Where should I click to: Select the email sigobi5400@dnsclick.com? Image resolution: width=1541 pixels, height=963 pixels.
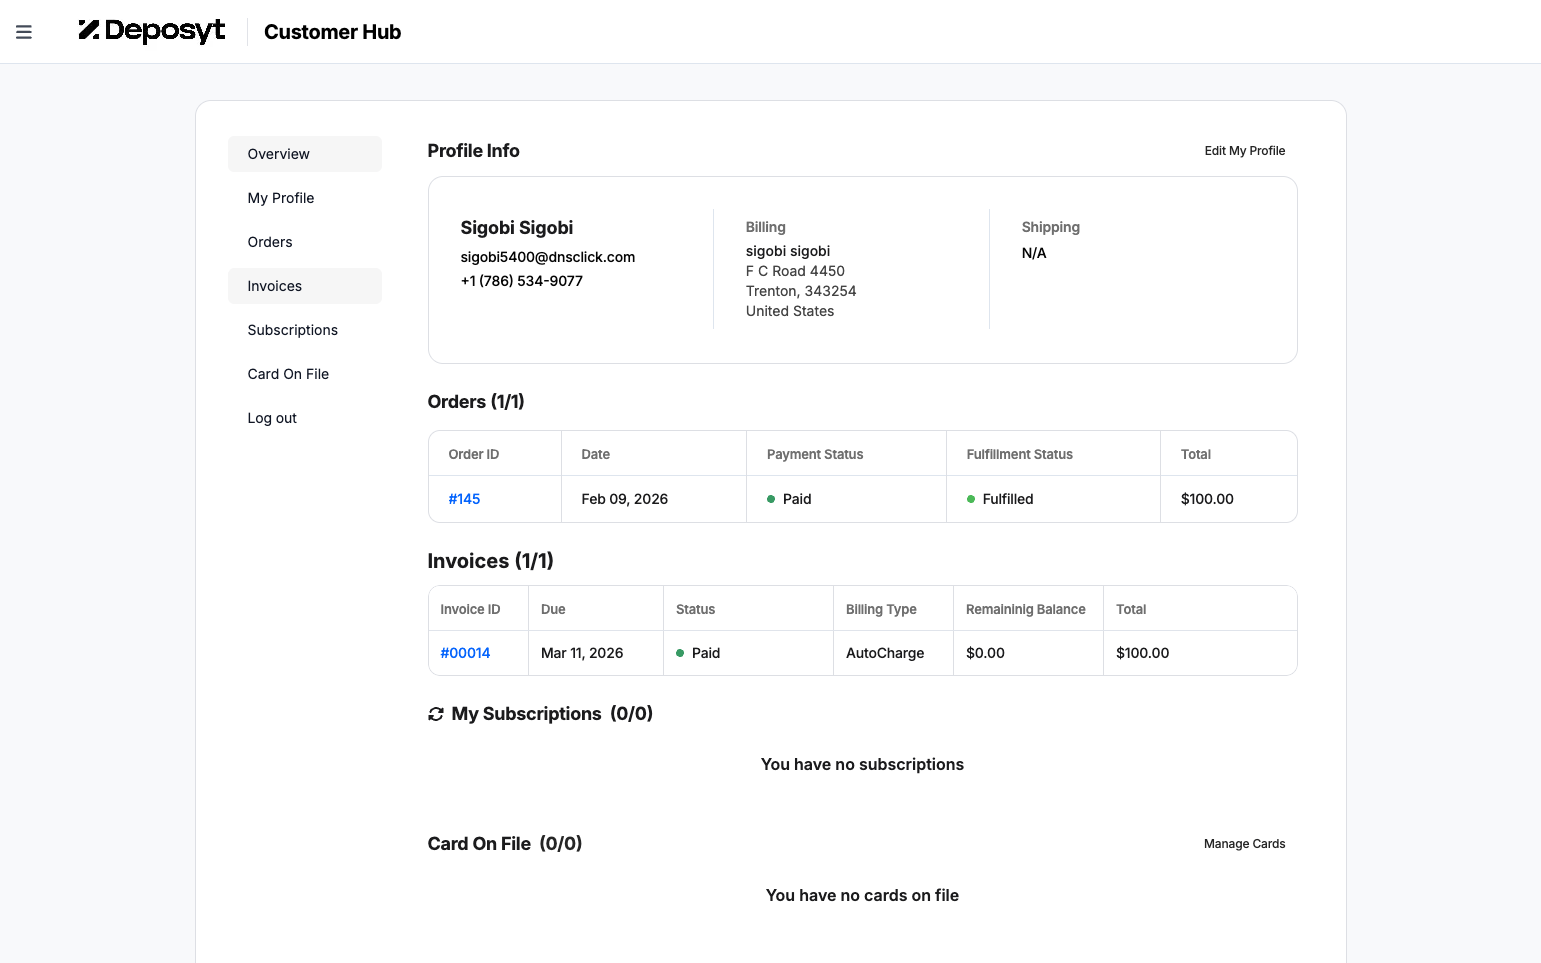(548, 257)
